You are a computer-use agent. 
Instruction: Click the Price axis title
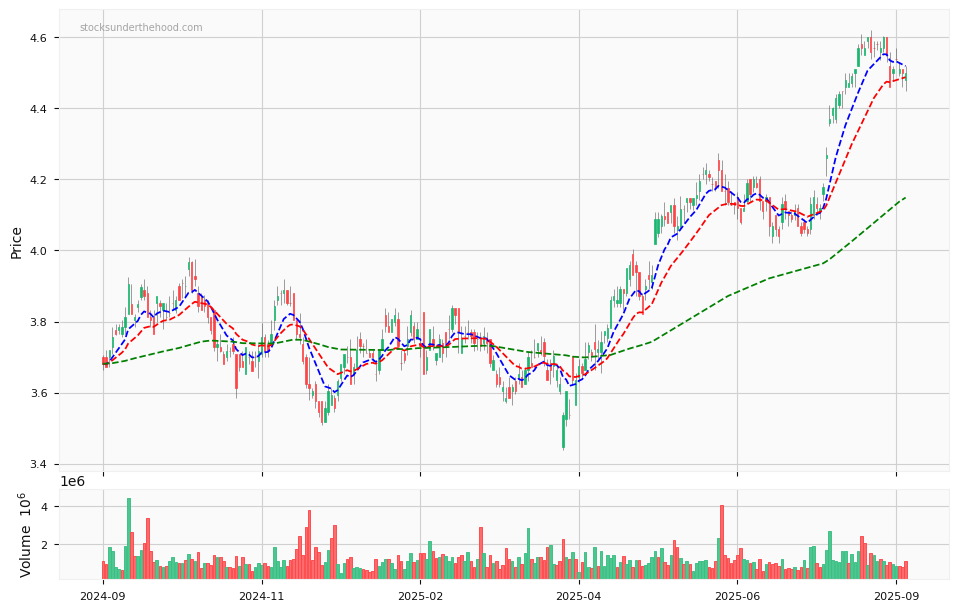(x=17, y=243)
